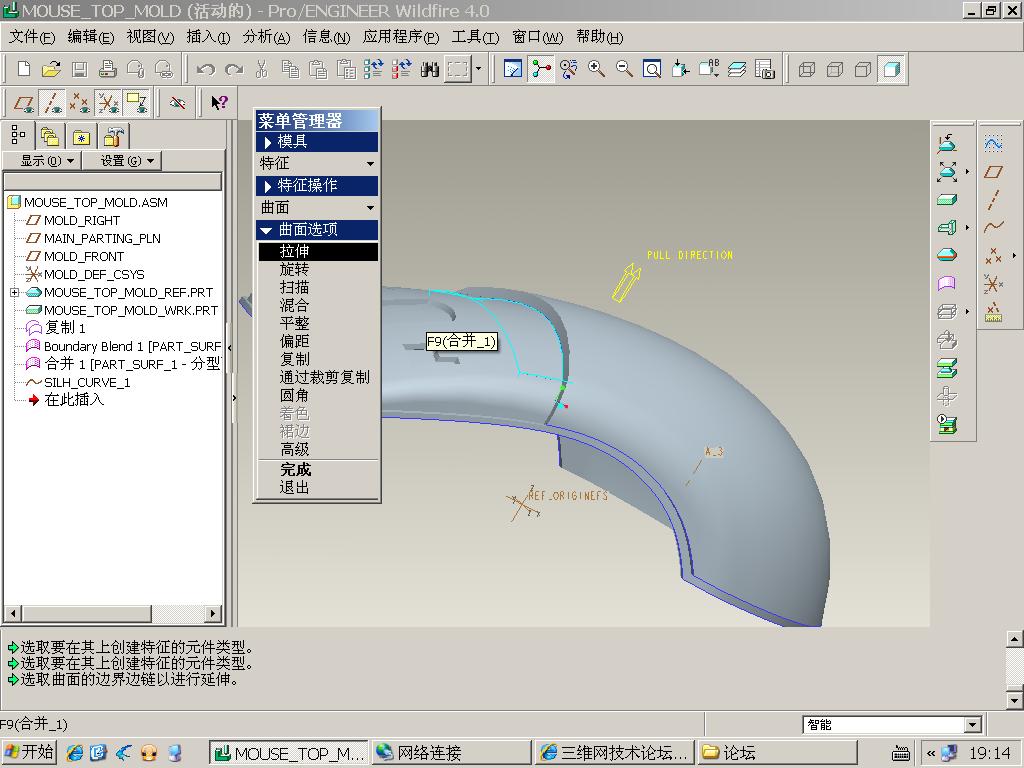Click the Find binoculars icon

pos(430,69)
